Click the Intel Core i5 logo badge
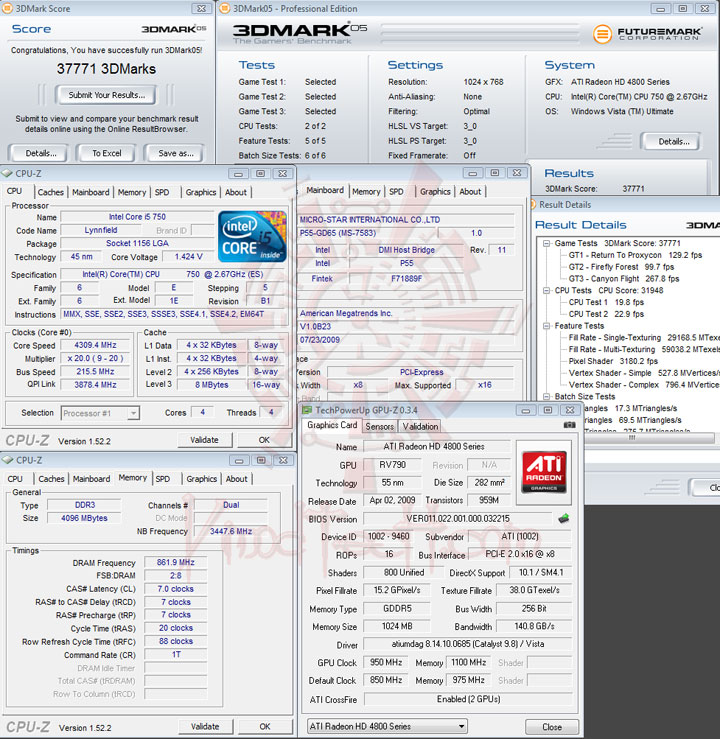The width and height of the screenshot is (720, 739). click(x=252, y=237)
